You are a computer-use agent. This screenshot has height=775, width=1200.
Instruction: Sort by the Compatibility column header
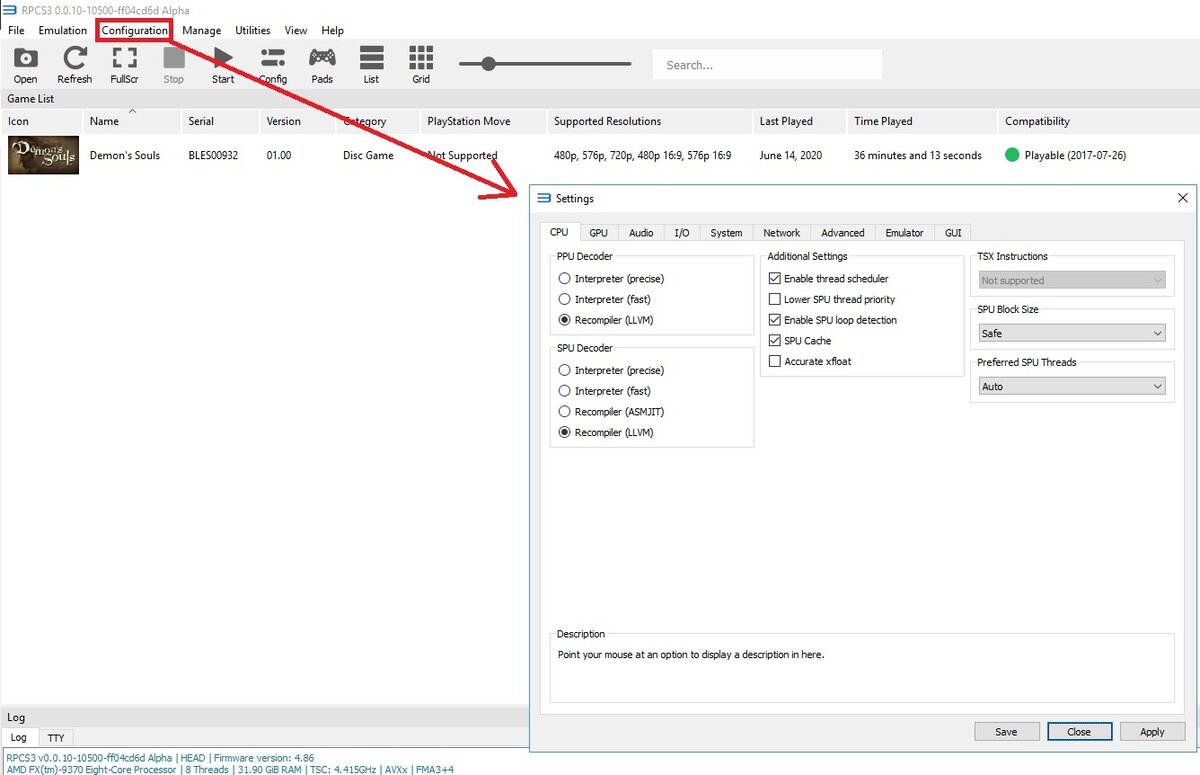pyautogui.click(x=1098, y=121)
